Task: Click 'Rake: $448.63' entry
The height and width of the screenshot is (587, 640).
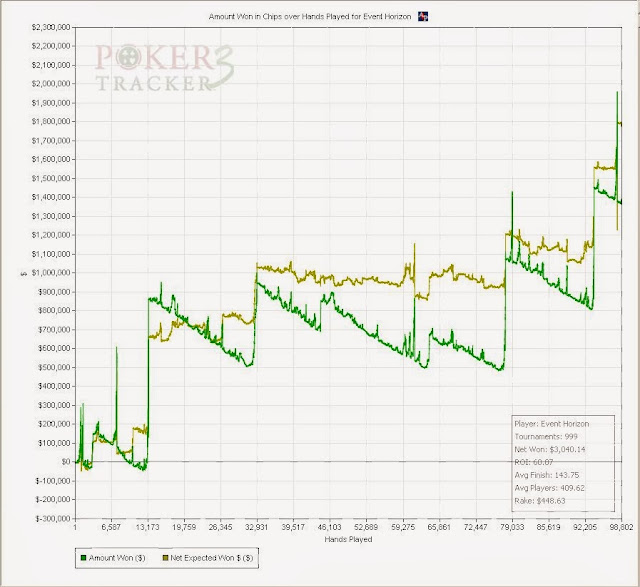Action: pos(540,500)
